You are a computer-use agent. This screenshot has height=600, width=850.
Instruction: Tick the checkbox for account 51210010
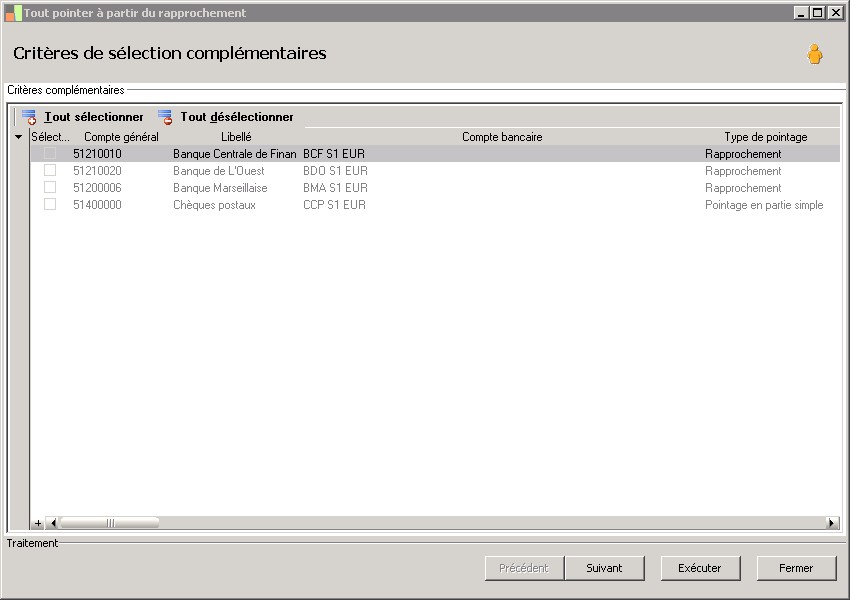(50, 153)
